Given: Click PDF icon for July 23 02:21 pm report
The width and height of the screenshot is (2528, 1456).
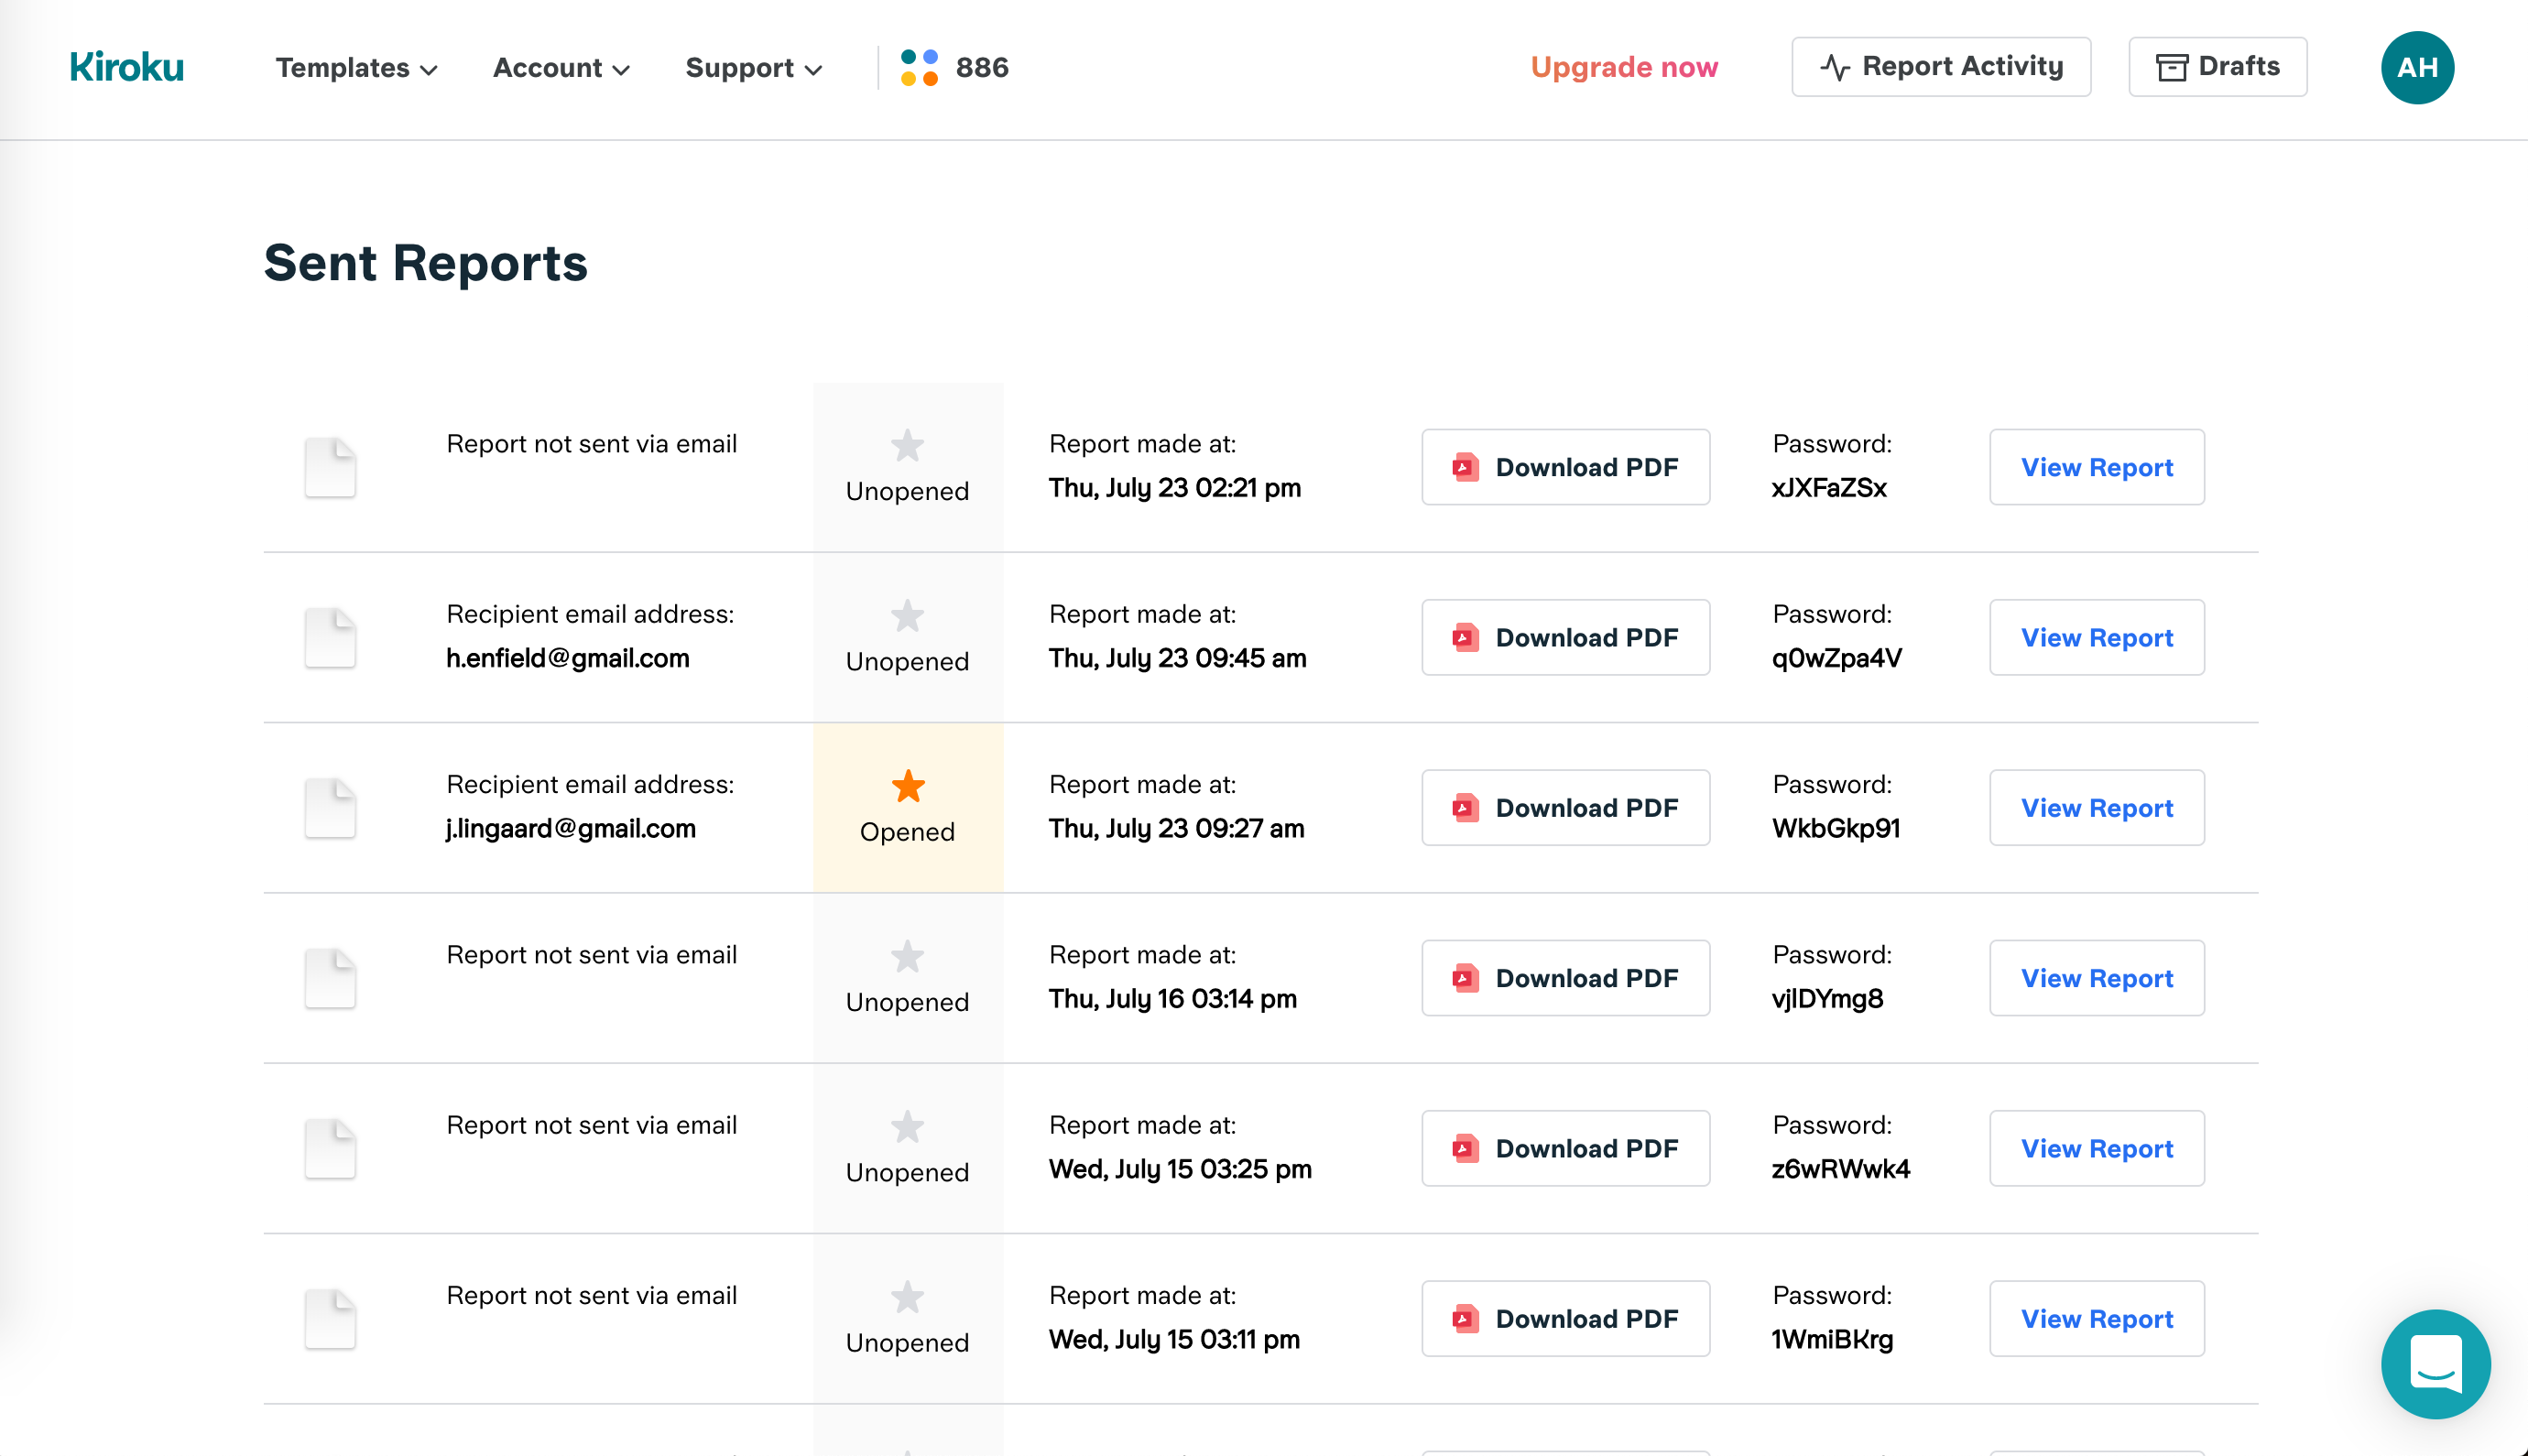Looking at the screenshot, I should (x=1465, y=467).
